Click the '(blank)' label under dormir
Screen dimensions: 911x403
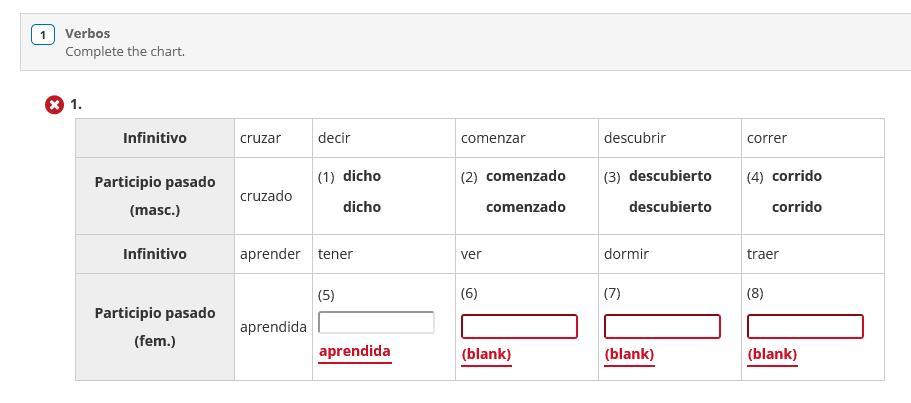pyautogui.click(x=629, y=354)
